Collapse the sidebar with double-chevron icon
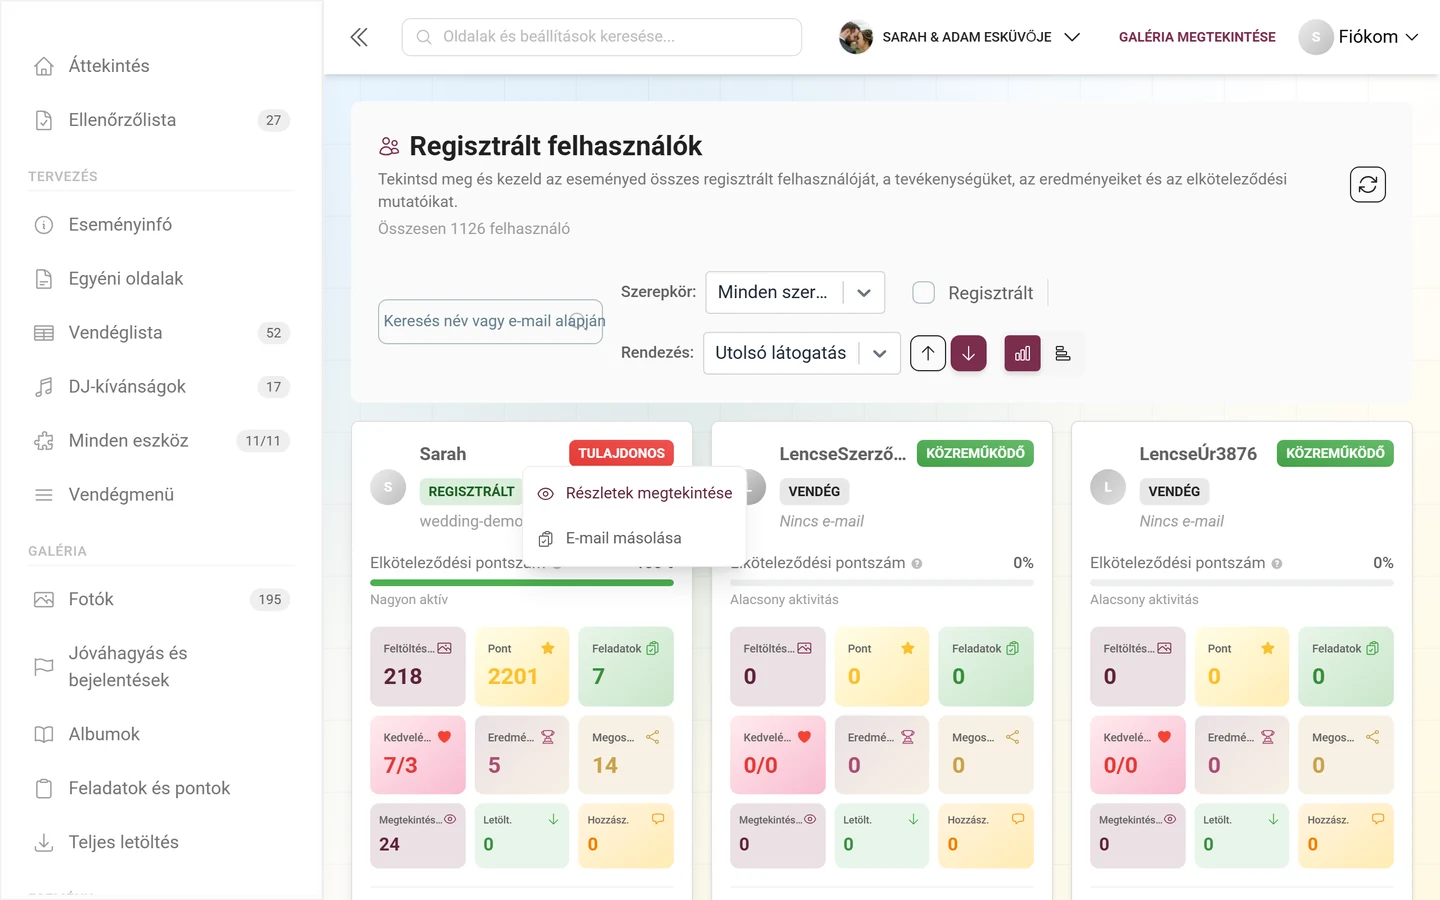The width and height of the screenshot is (1440, 900). pos(359,37)
